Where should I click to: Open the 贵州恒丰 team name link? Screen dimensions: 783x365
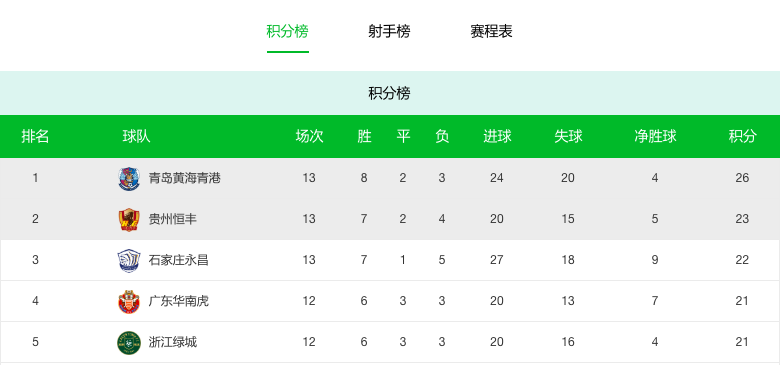pyautogui.click(x=173, y=219)
